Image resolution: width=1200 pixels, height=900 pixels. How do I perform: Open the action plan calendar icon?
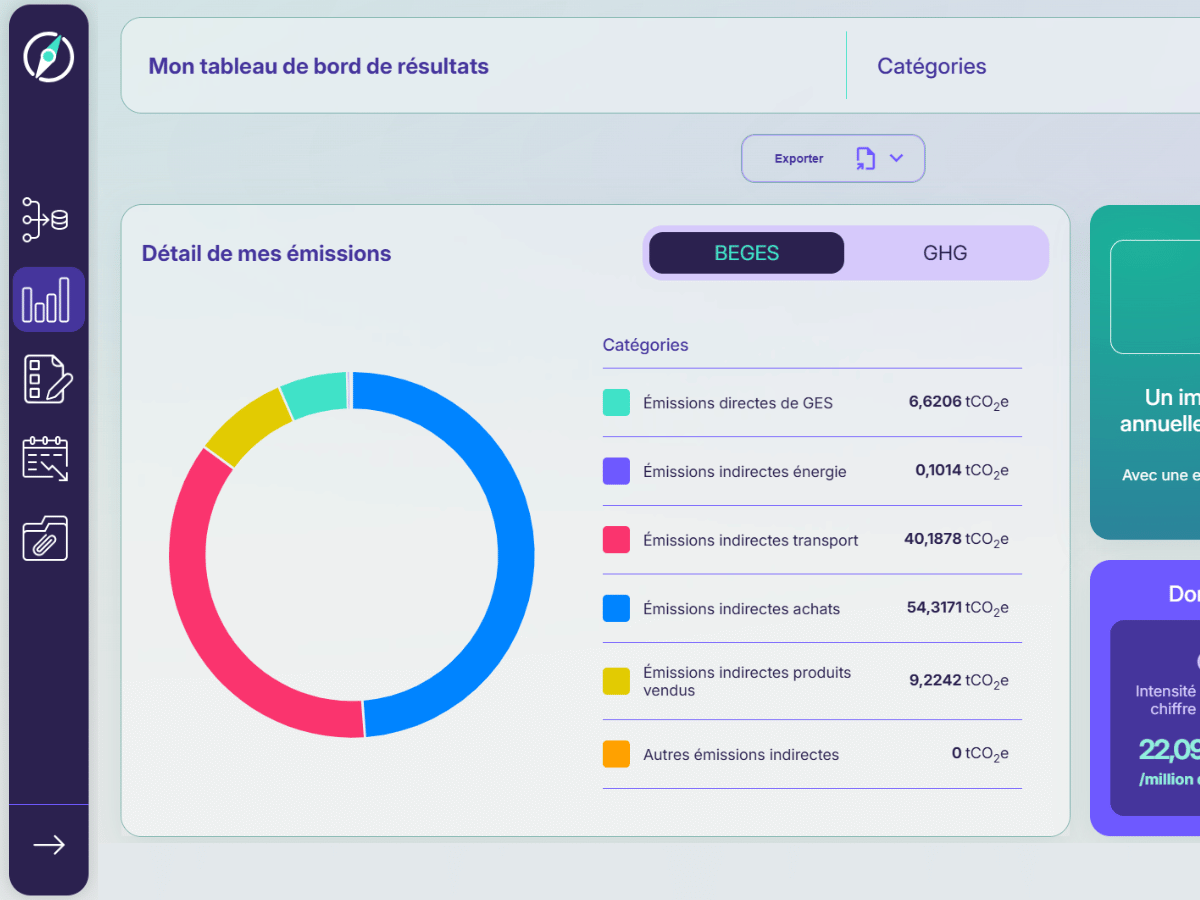coord(45,458)
